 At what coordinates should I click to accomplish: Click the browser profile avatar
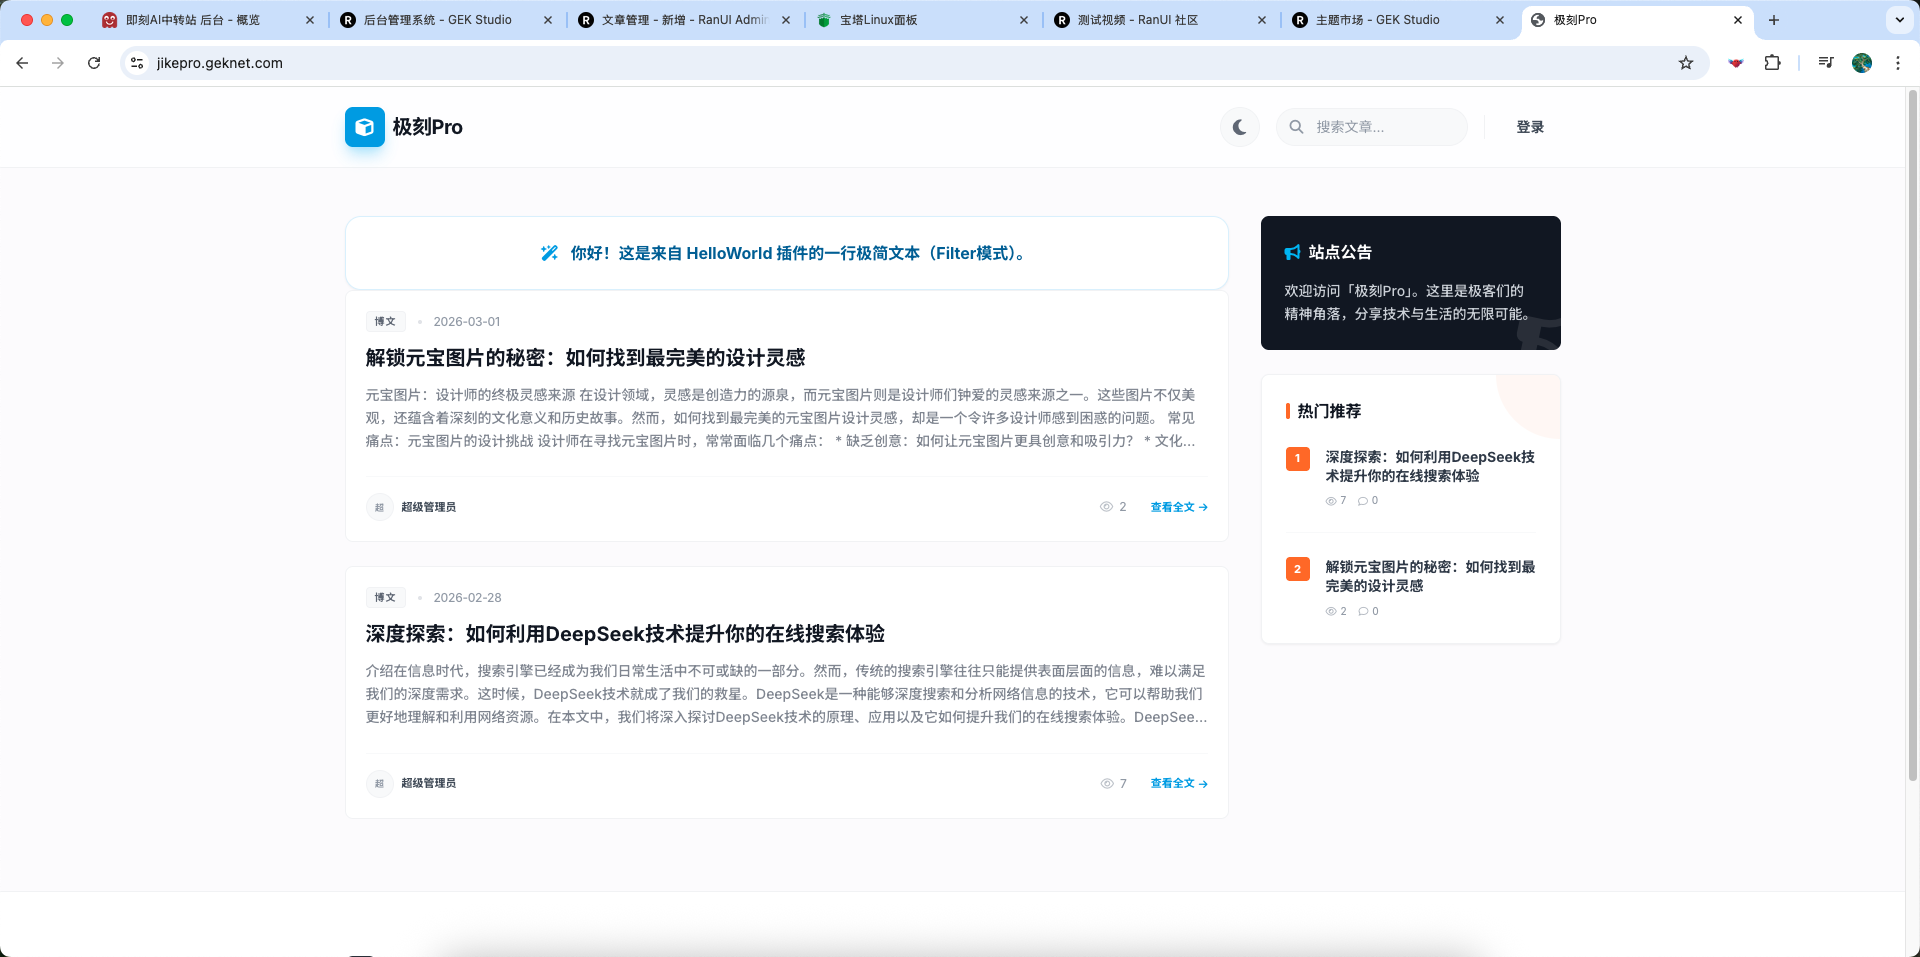(x=1861, y=62)
